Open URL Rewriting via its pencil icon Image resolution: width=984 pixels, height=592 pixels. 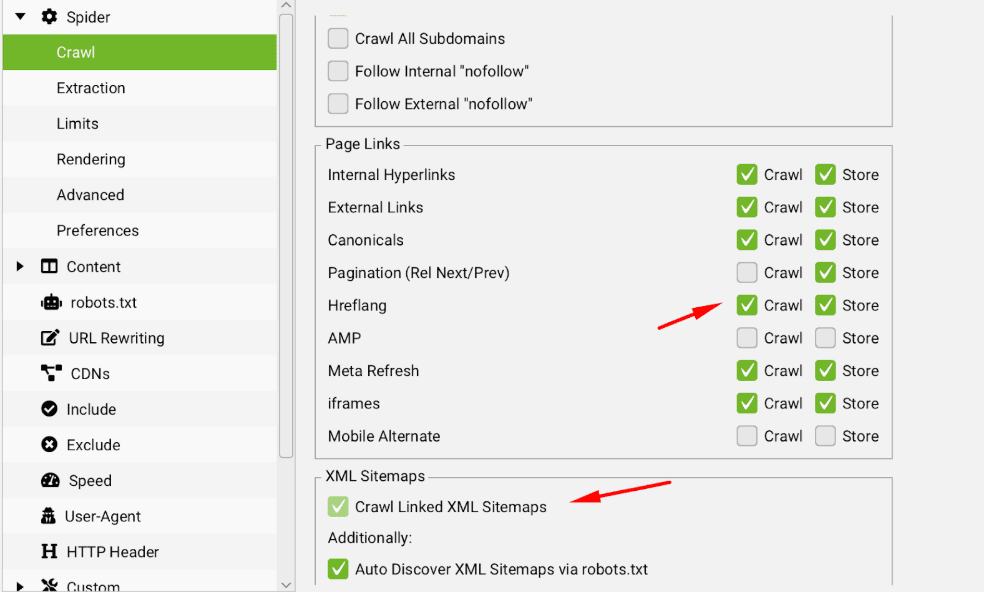50,338
